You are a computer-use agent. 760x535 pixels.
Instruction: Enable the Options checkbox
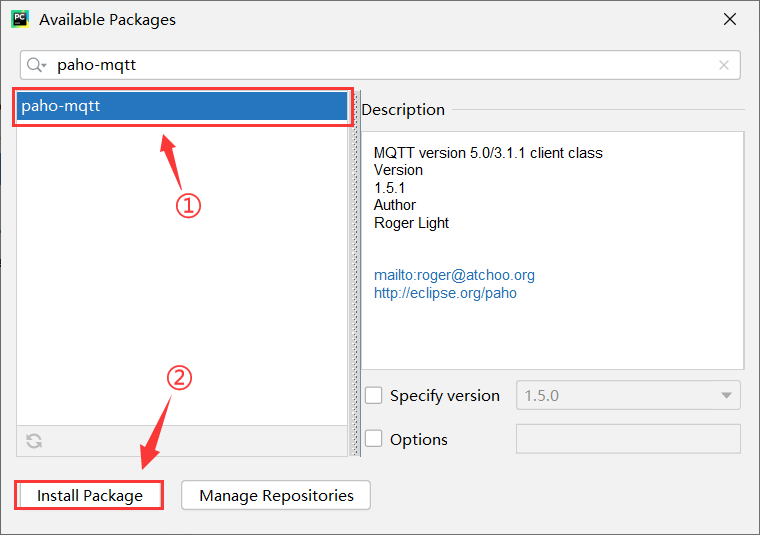coord(374,439)
